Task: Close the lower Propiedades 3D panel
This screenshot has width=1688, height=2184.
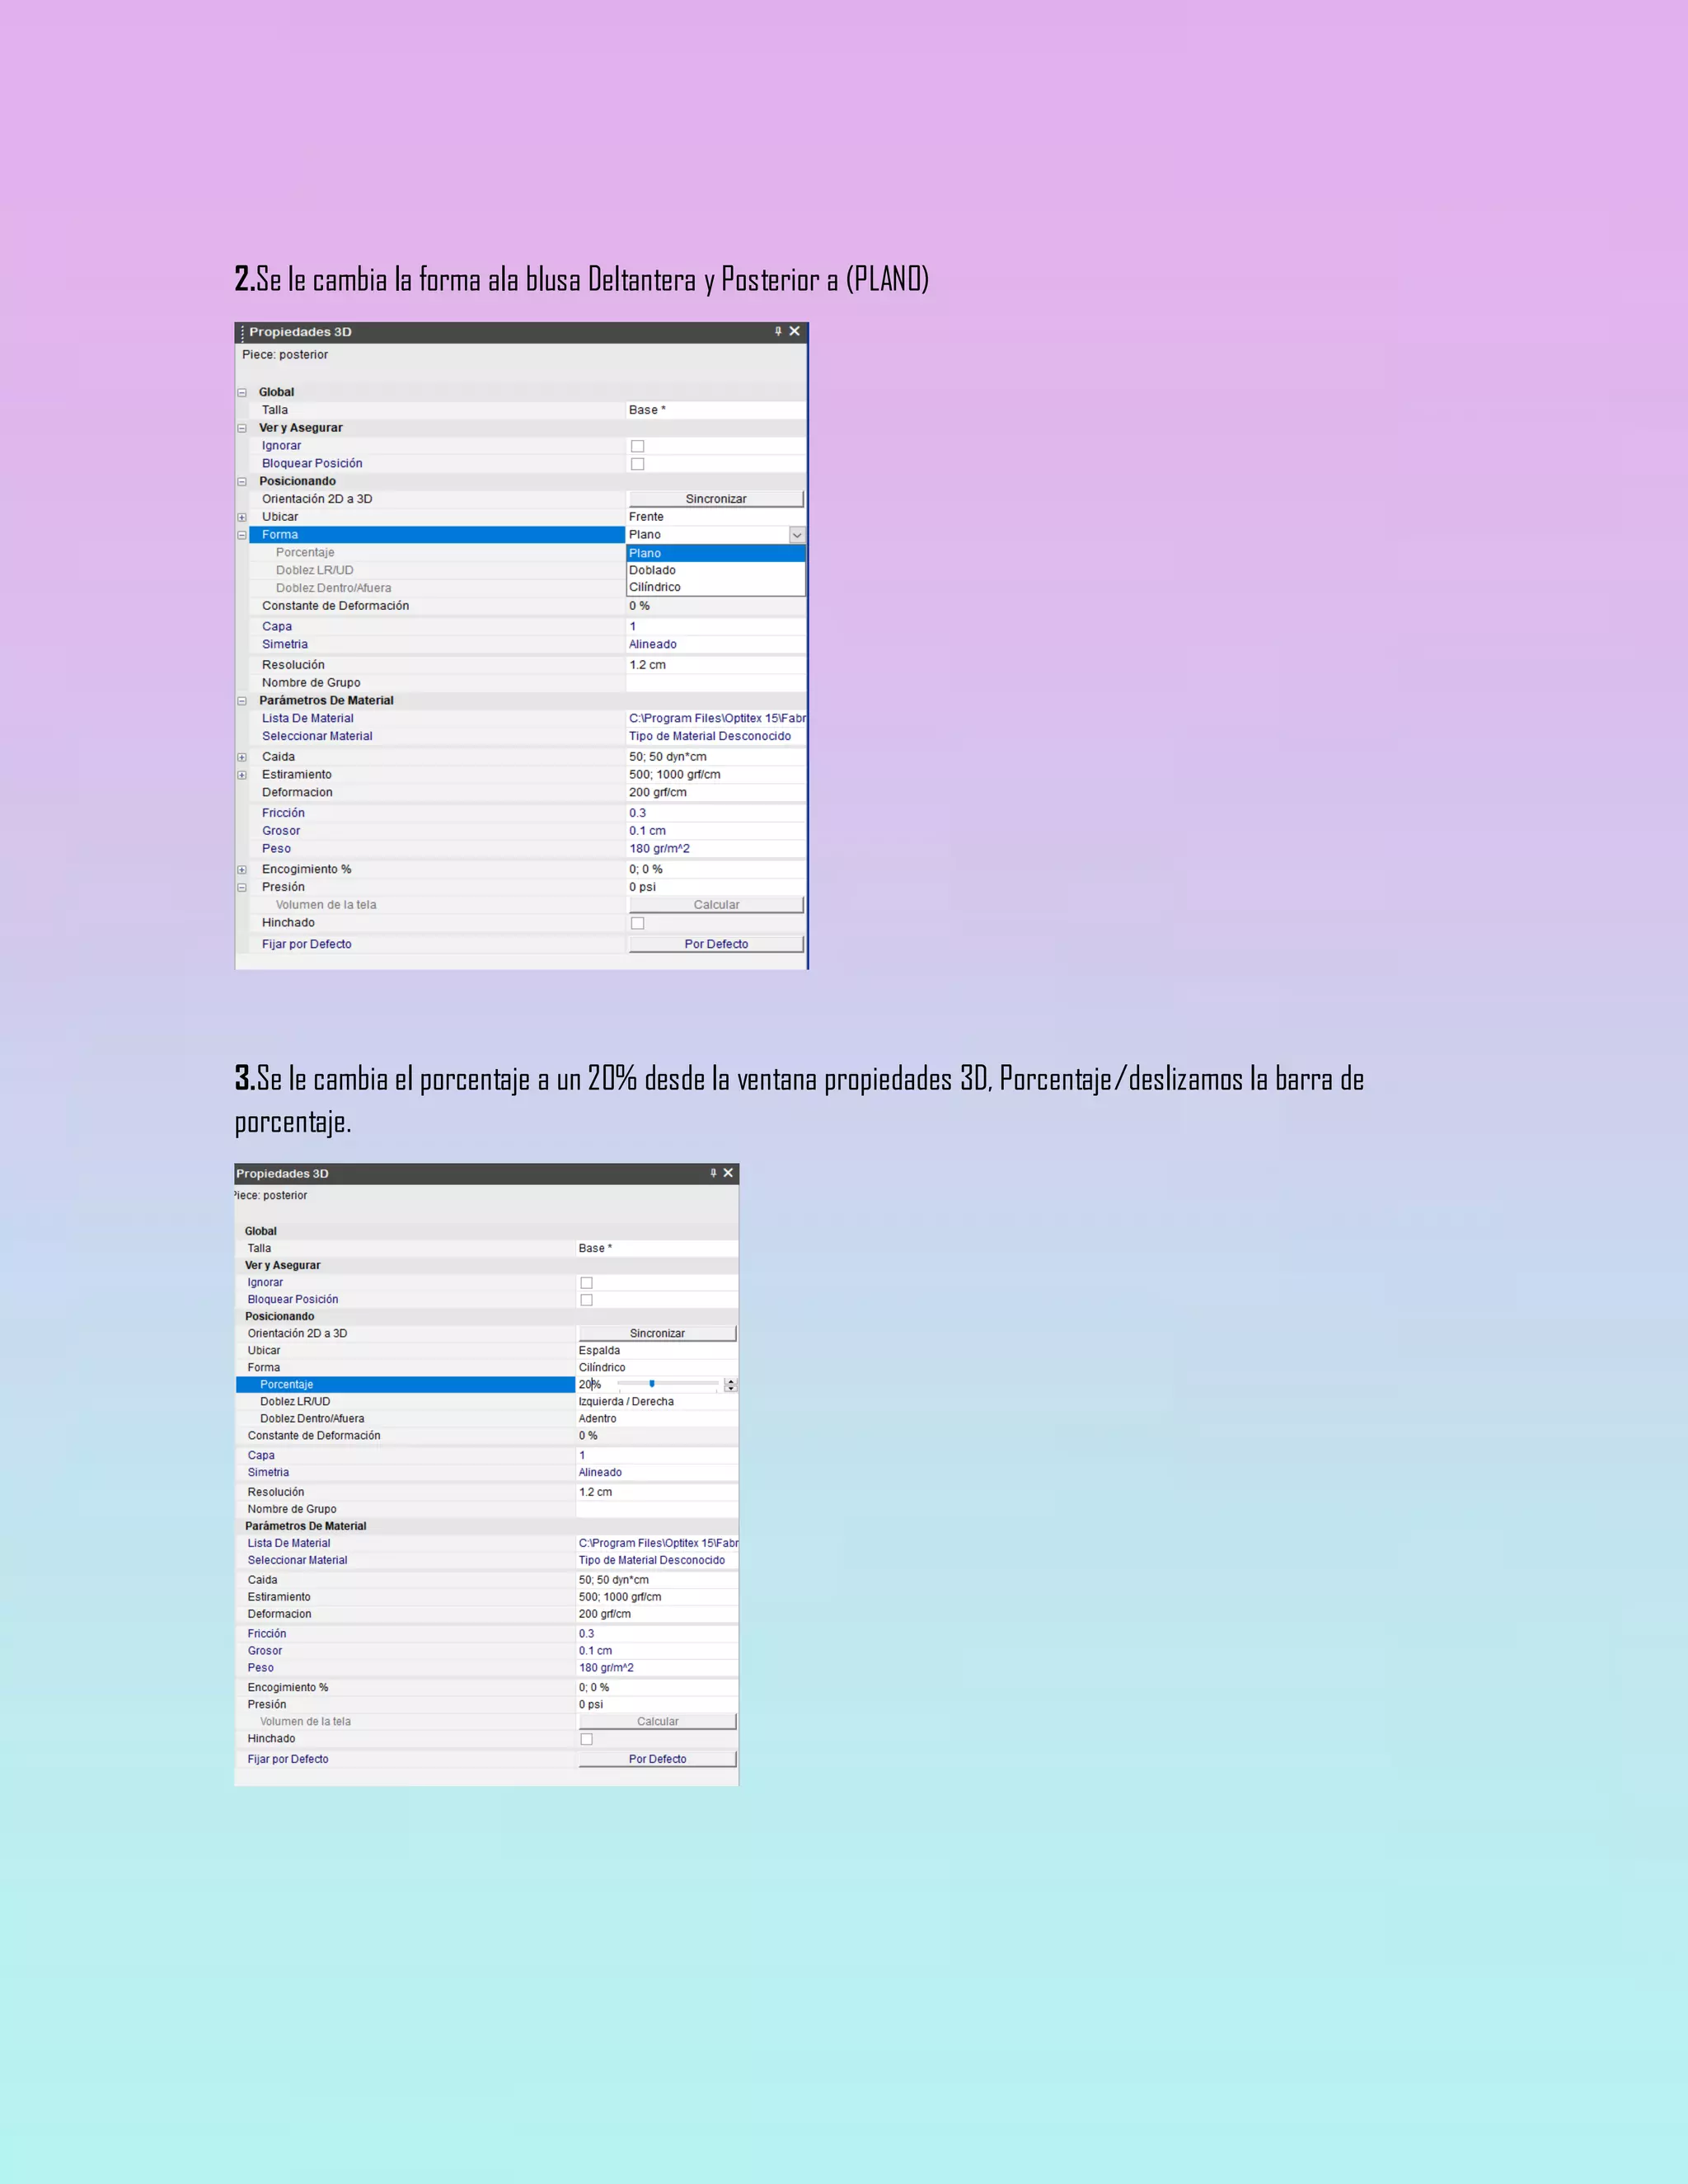Action: (728, 1173)
